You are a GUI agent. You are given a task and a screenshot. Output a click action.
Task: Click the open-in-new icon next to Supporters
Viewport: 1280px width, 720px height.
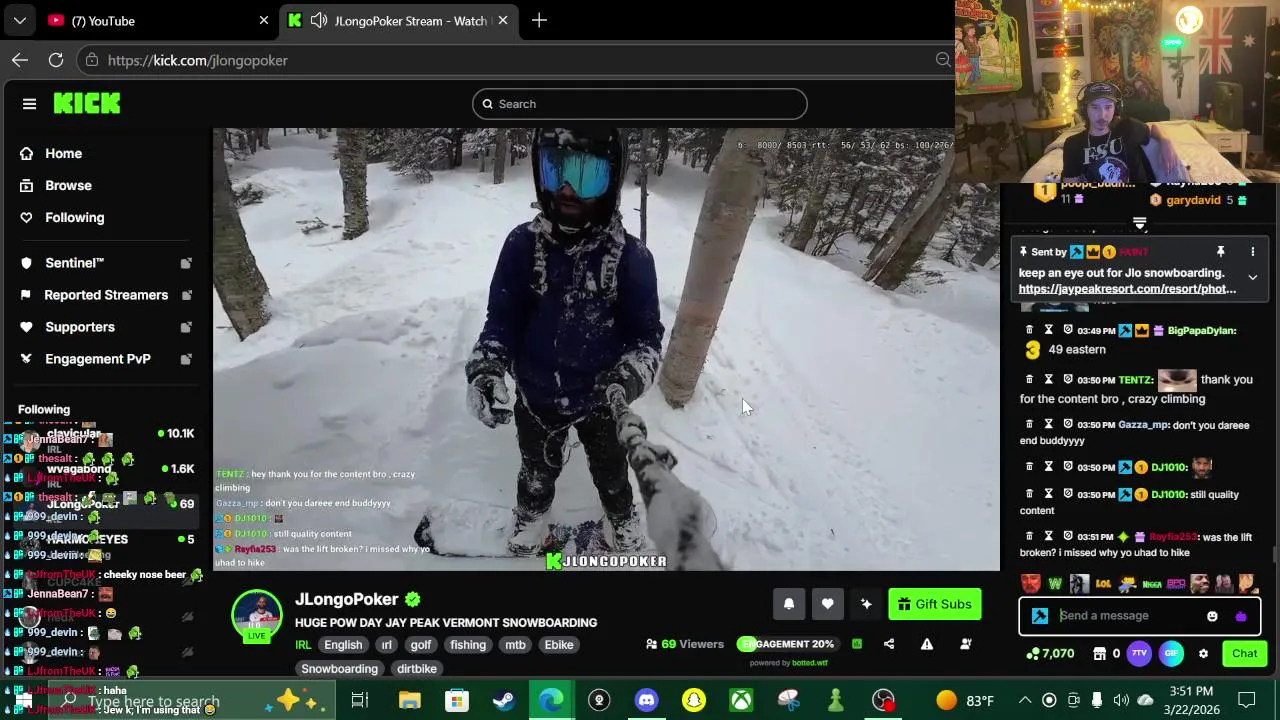click(x=186, y=327)
